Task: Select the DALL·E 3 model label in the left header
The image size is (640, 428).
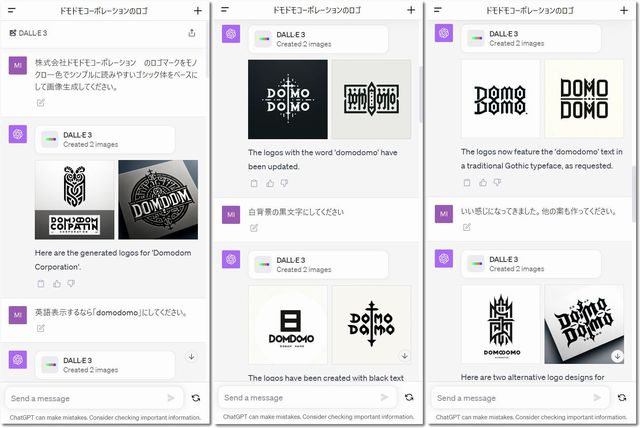Action: click(28, 33)
